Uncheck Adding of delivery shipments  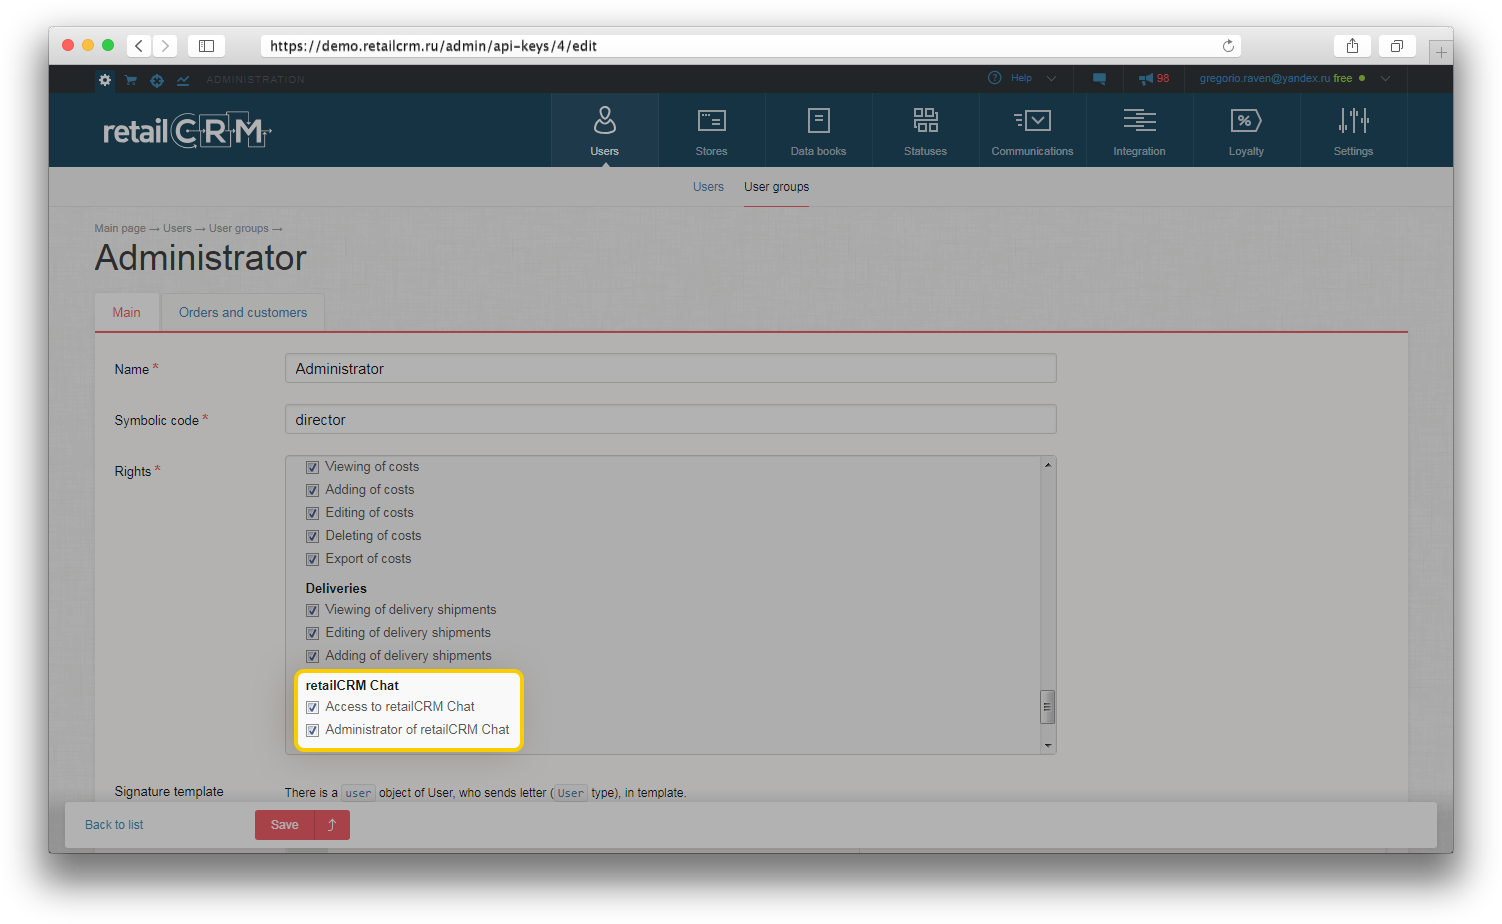(312, 656)
